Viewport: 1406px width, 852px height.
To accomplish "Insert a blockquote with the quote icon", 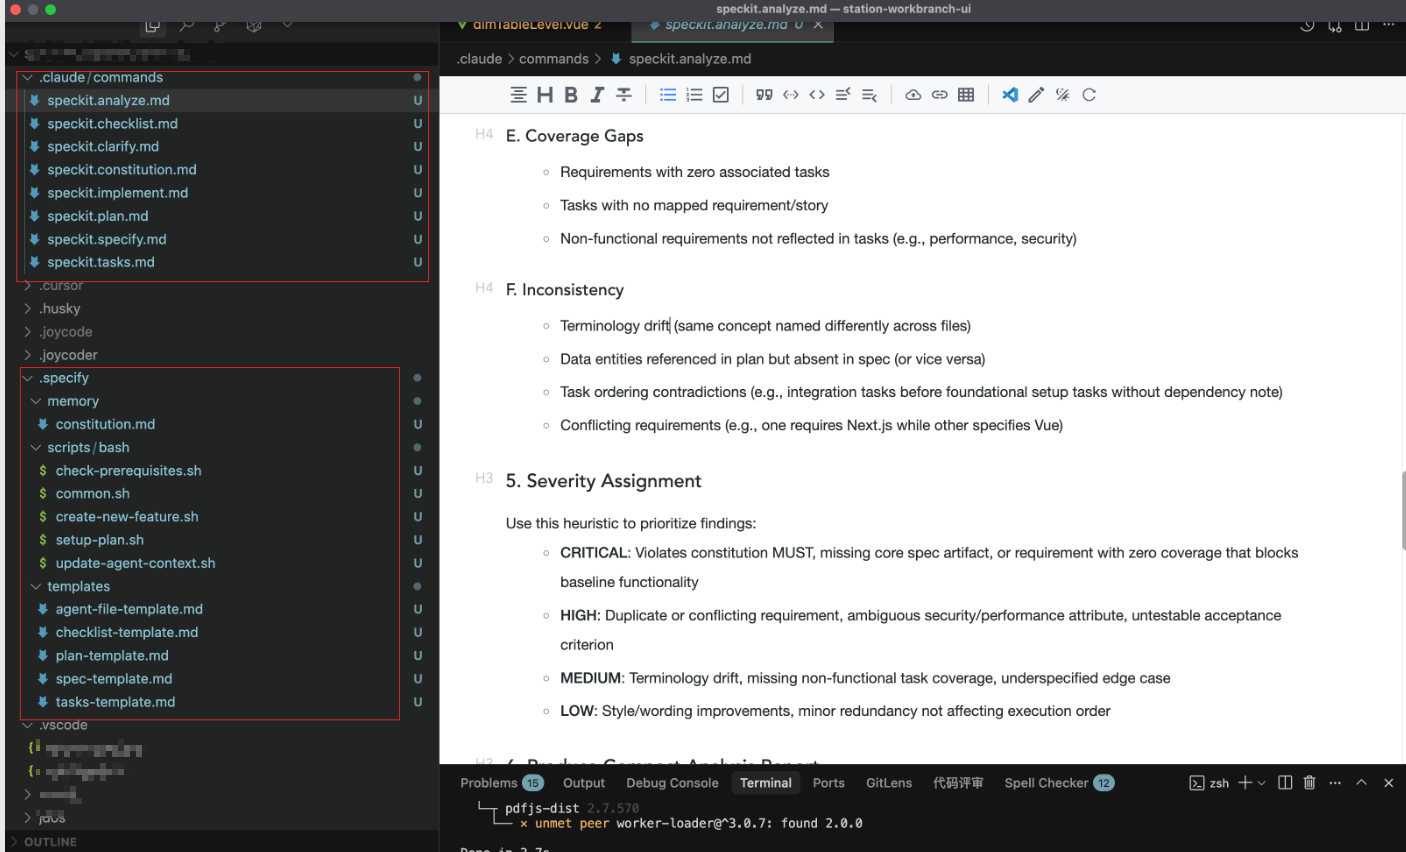I will pos(764,95).
